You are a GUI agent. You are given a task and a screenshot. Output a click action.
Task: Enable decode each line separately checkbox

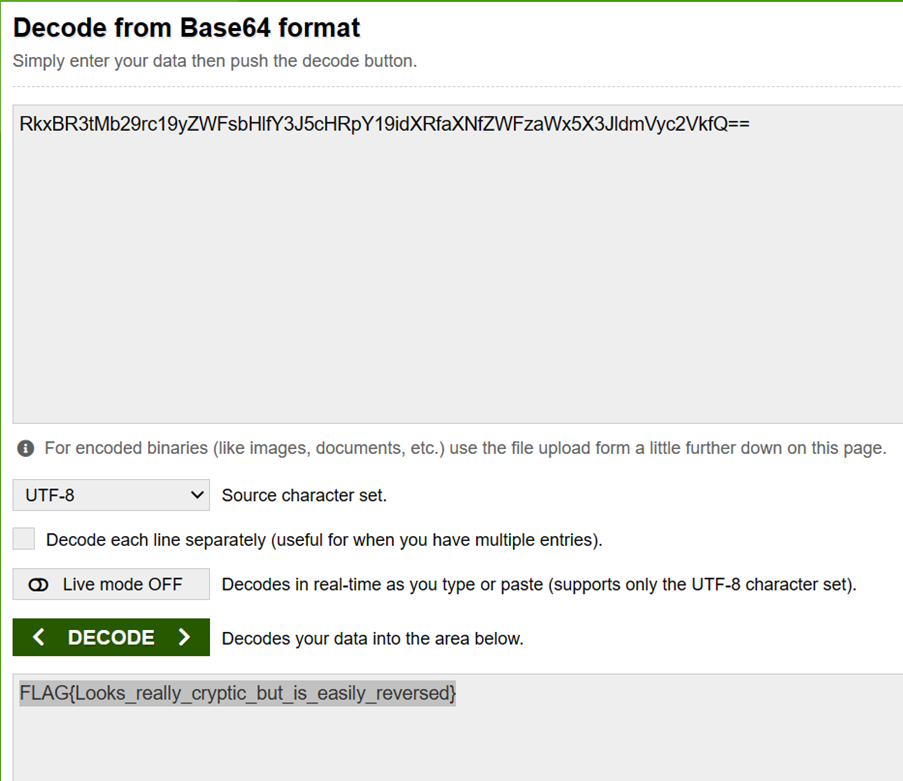coord(24,540)
